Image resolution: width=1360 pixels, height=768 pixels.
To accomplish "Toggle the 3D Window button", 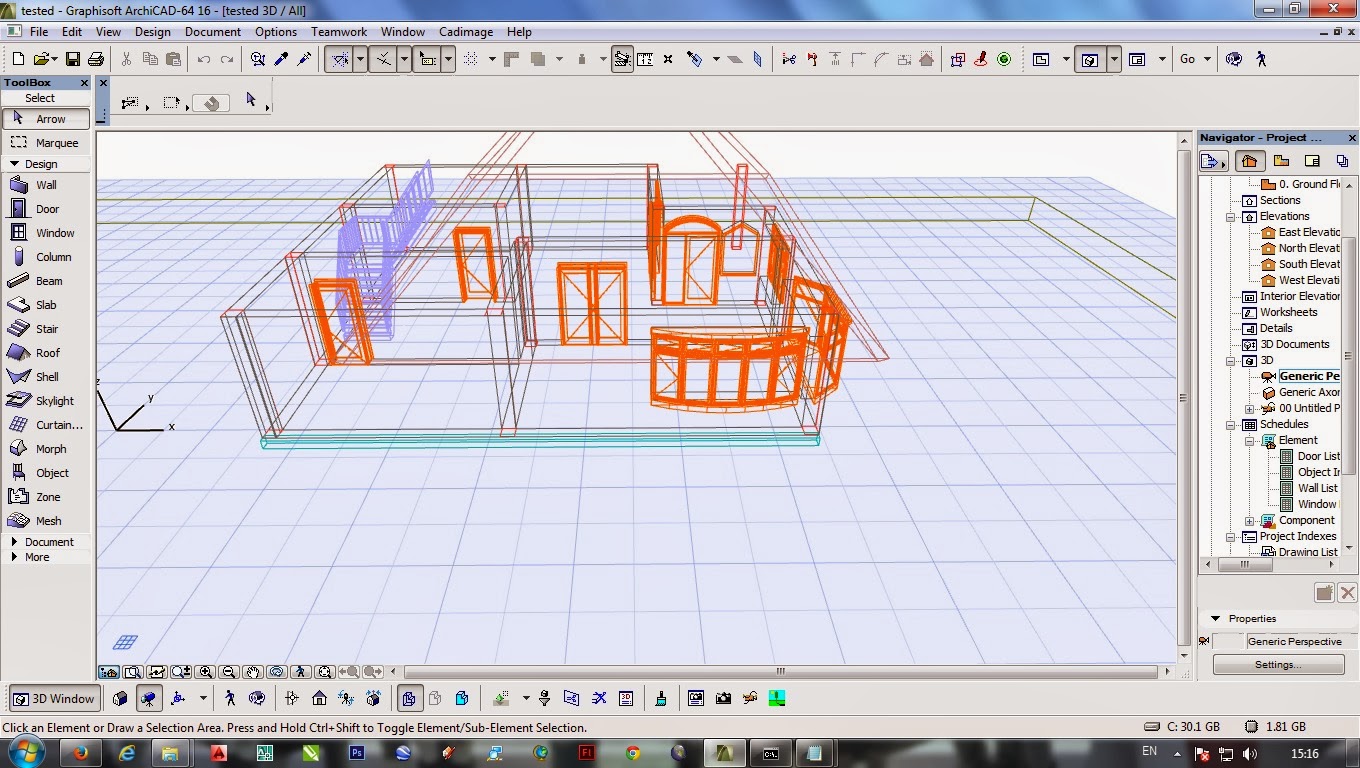I will [54, 699].
